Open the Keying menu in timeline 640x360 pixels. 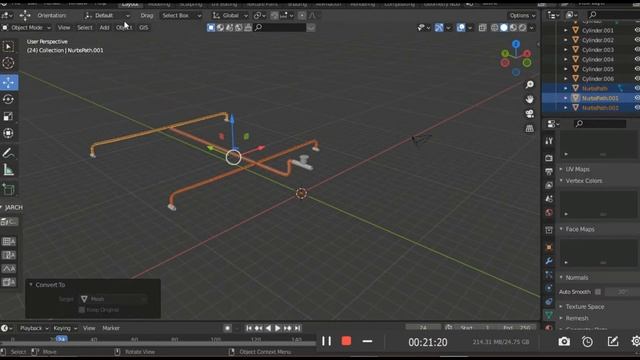[65, 328]
